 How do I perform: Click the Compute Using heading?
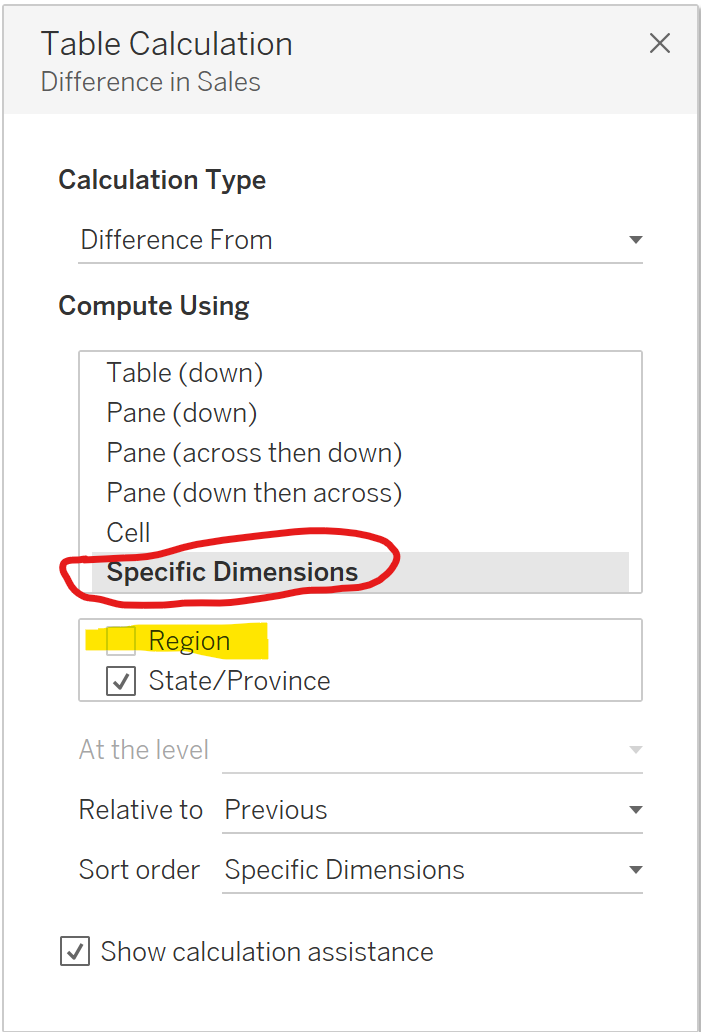pyautogui.click(x=154, y=306)
